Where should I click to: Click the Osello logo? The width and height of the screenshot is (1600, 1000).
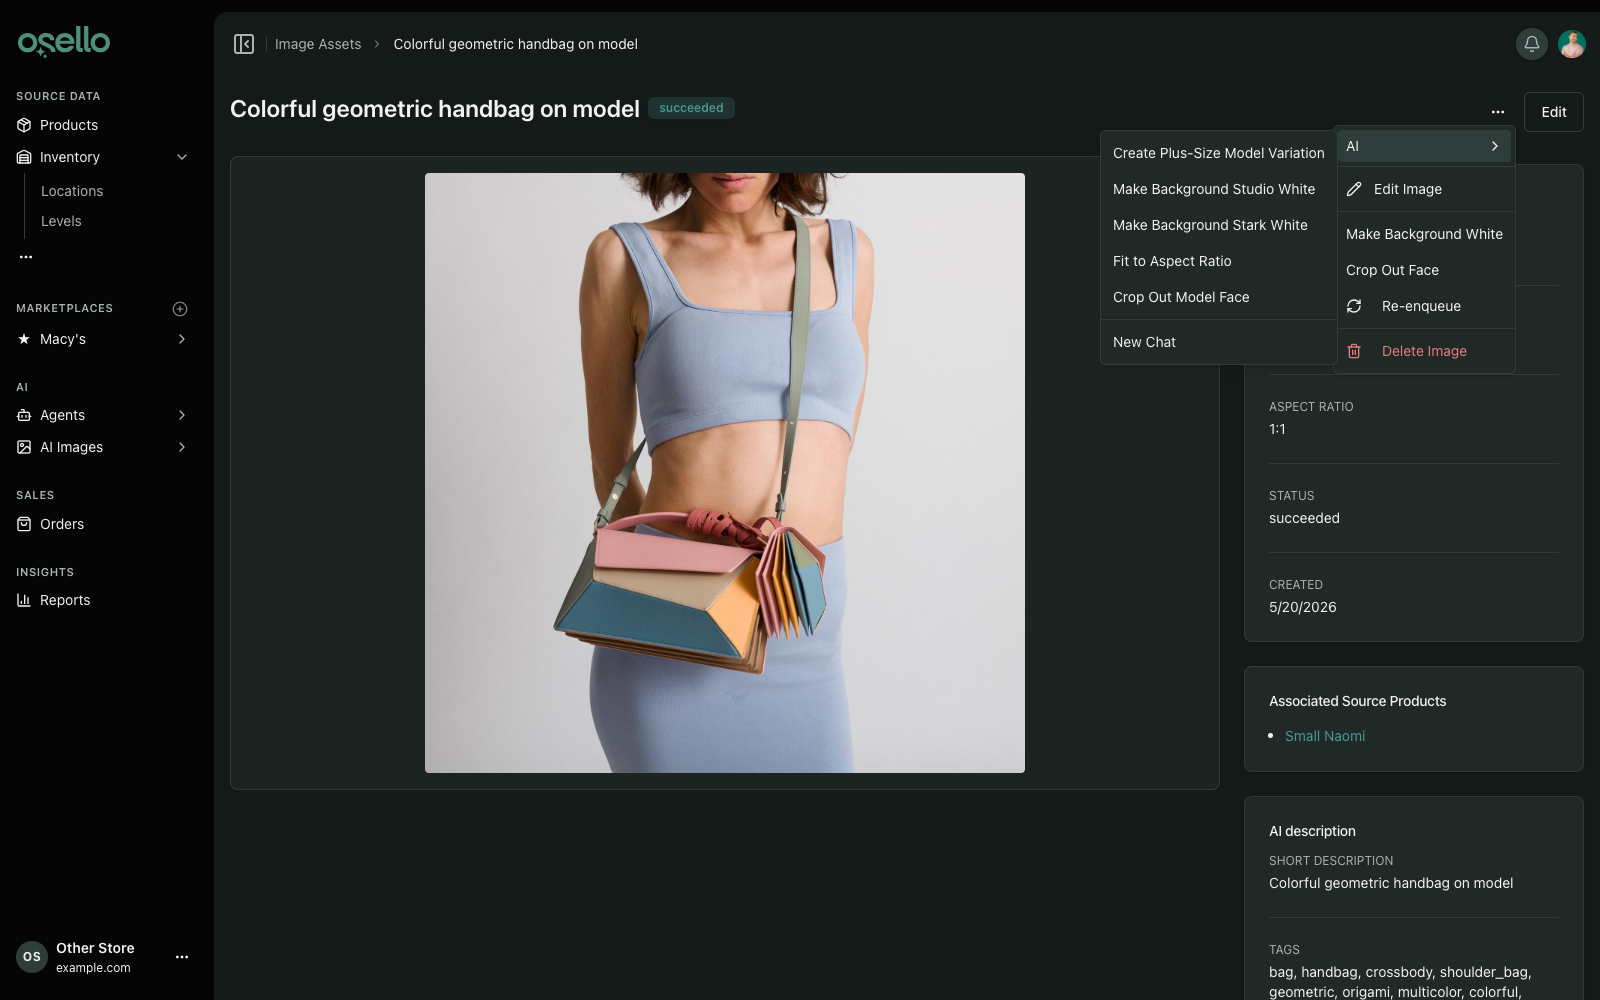[x=64, y=41]
